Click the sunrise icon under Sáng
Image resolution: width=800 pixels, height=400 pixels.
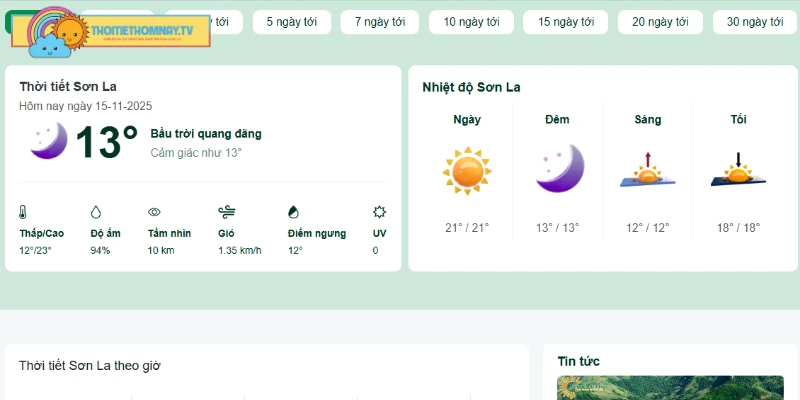[647, 170]
